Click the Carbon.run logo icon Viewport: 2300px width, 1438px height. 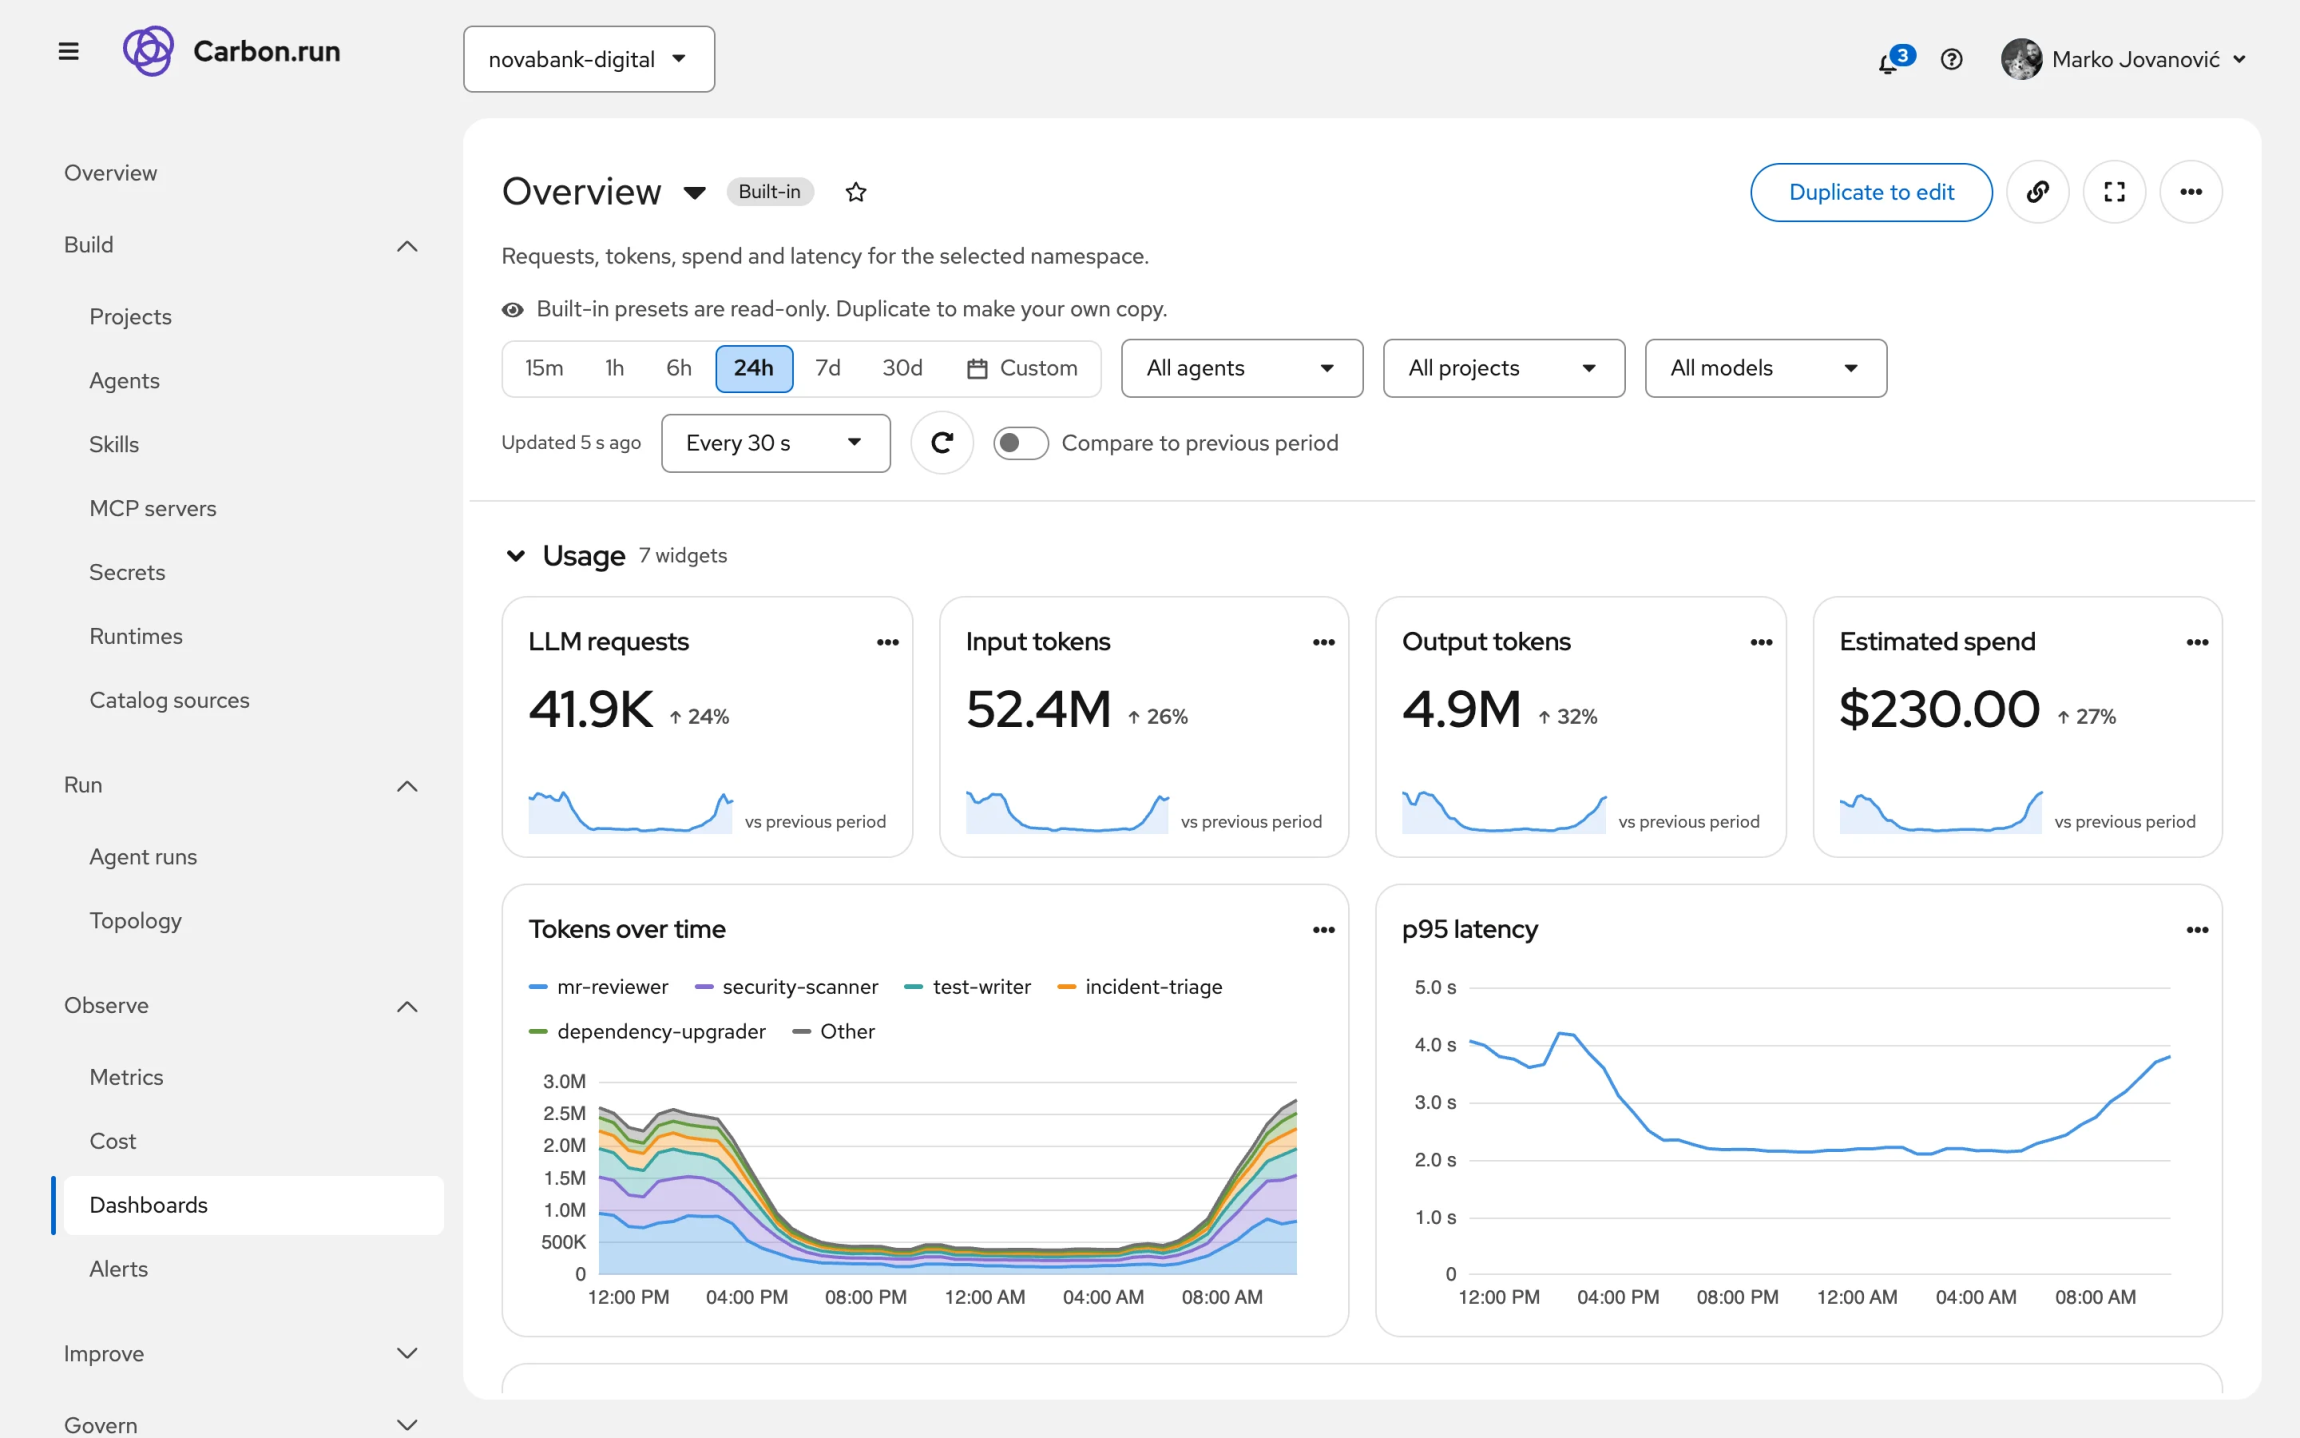(148, 51)
